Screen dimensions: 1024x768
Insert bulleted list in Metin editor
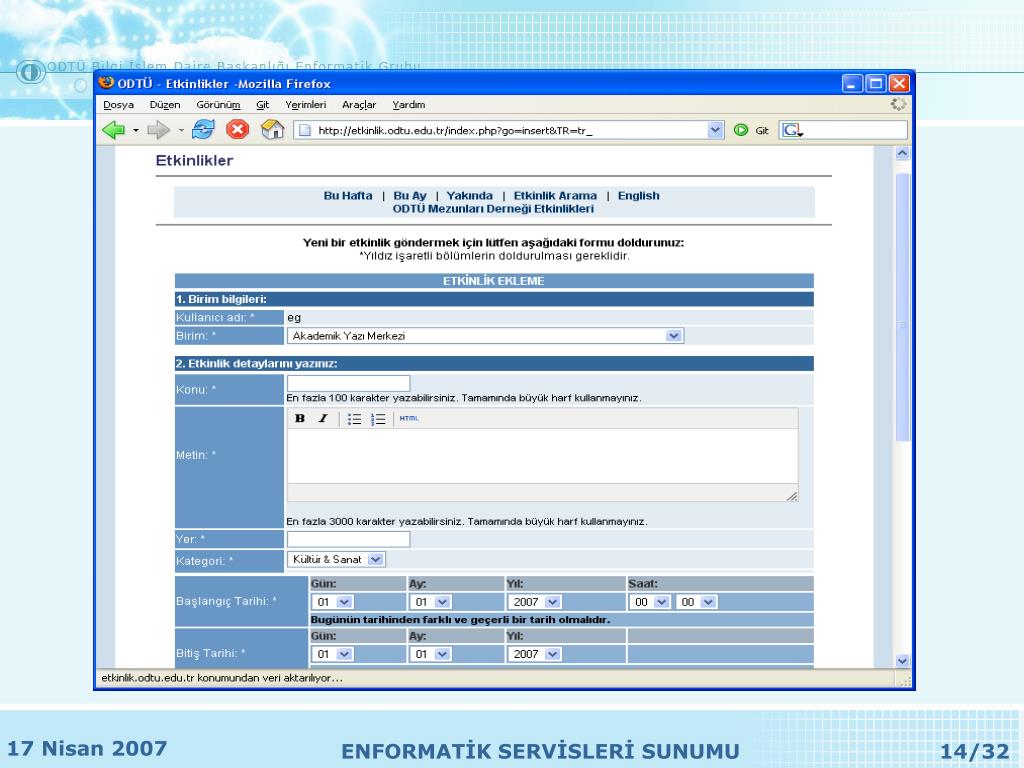354,419
